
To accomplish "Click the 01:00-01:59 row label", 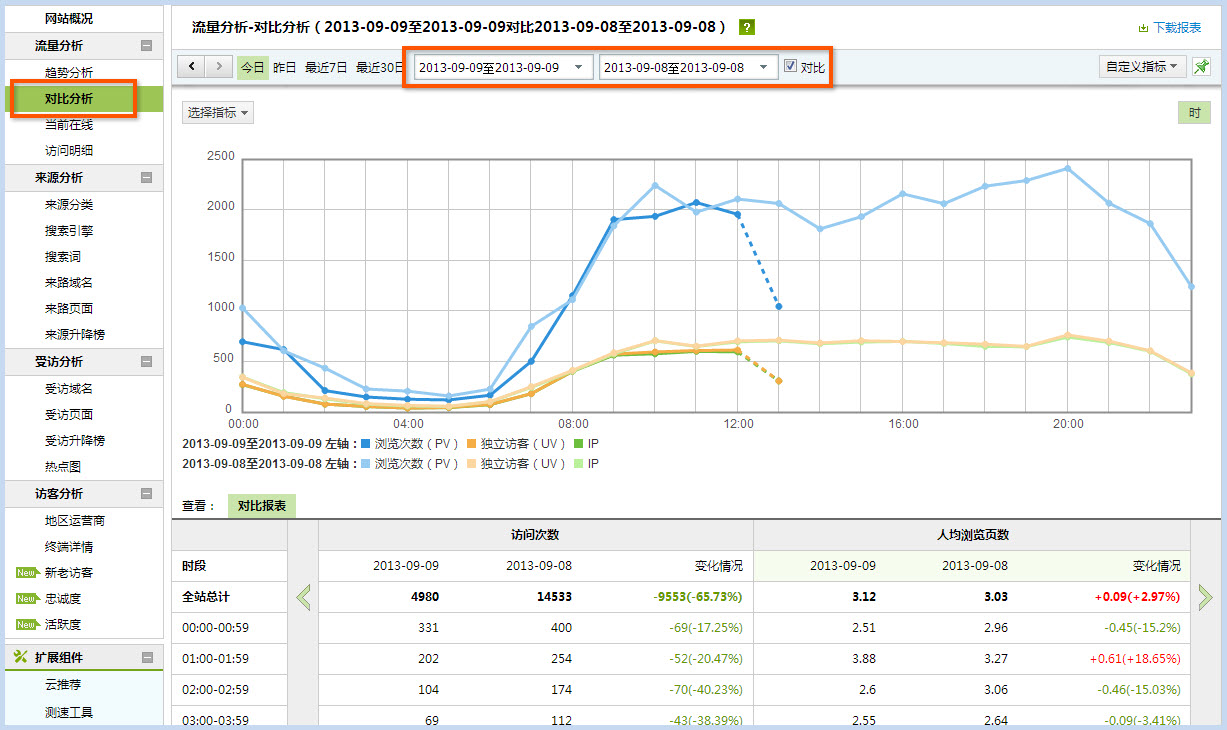I will click(x=215, y=658).
